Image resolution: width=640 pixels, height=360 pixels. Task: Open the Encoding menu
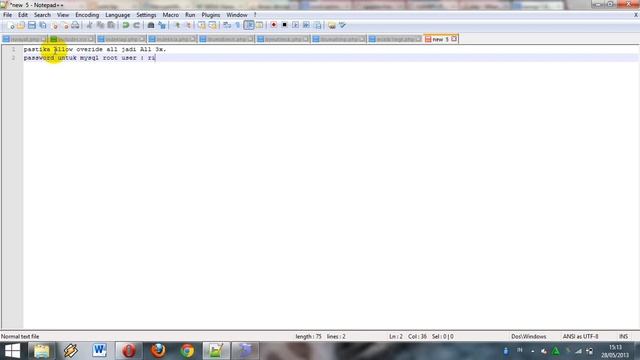pyautogui.click(x=87, y=15)
